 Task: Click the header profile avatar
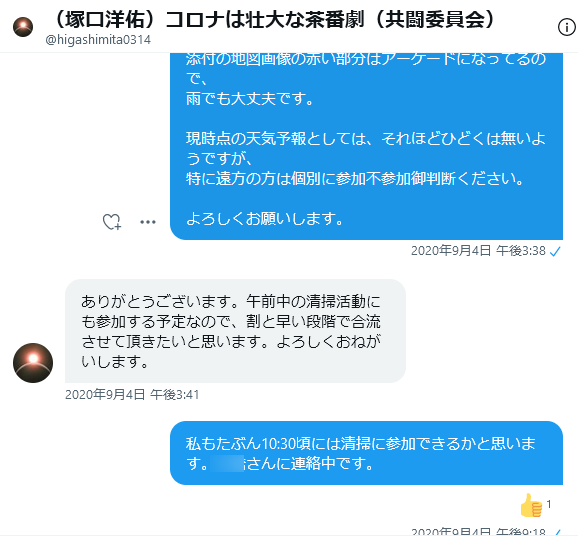tap(23, 27)
